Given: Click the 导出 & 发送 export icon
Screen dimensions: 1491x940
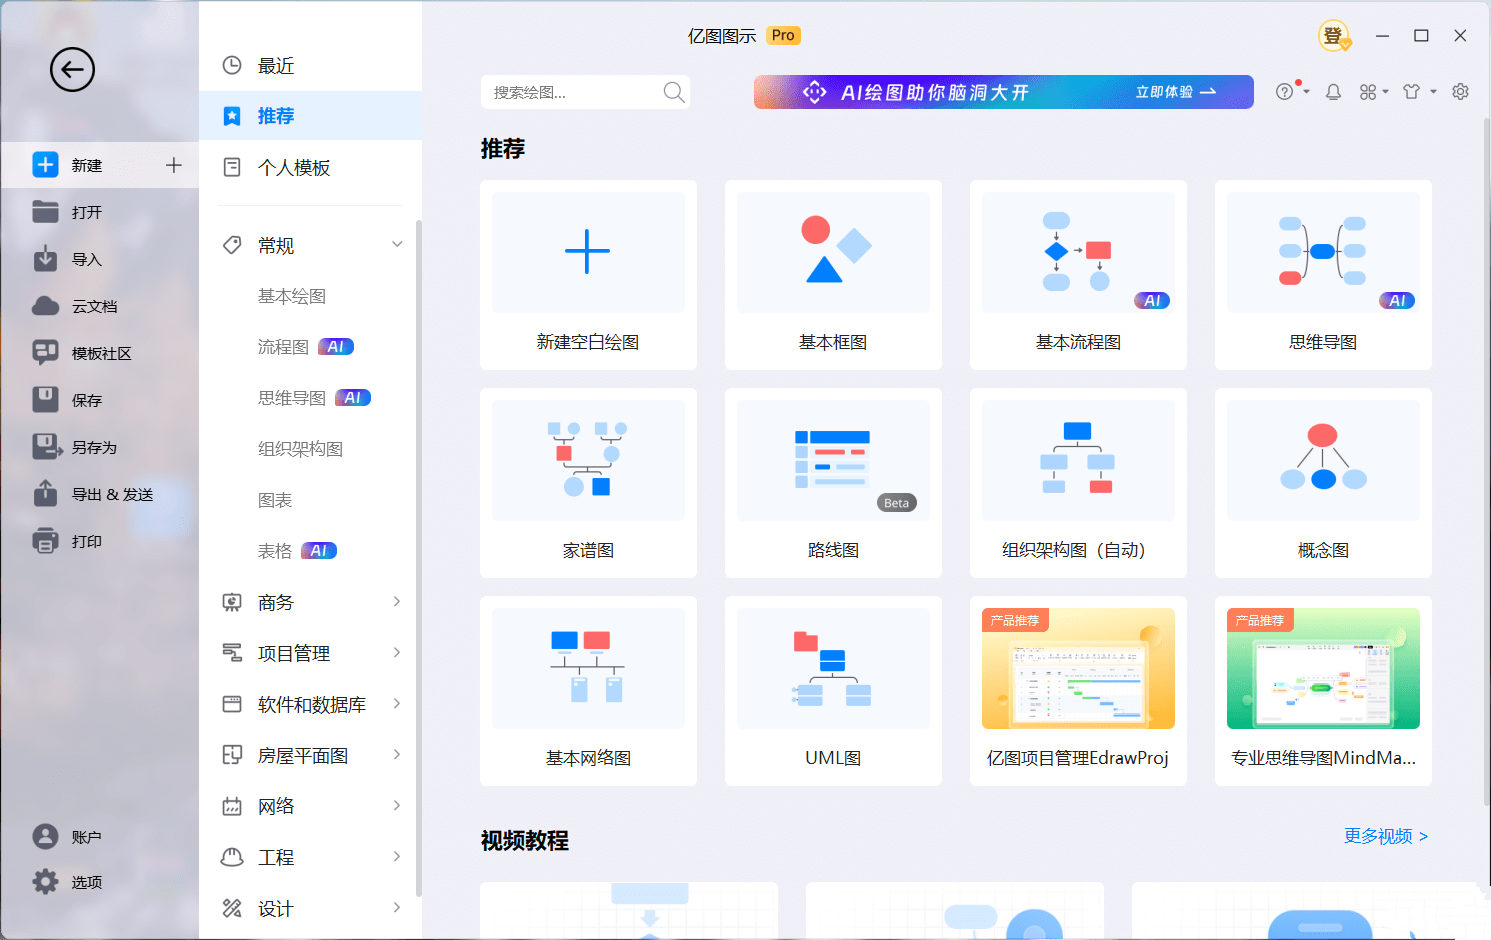Looking at the screenshot, I should point(45,494).
